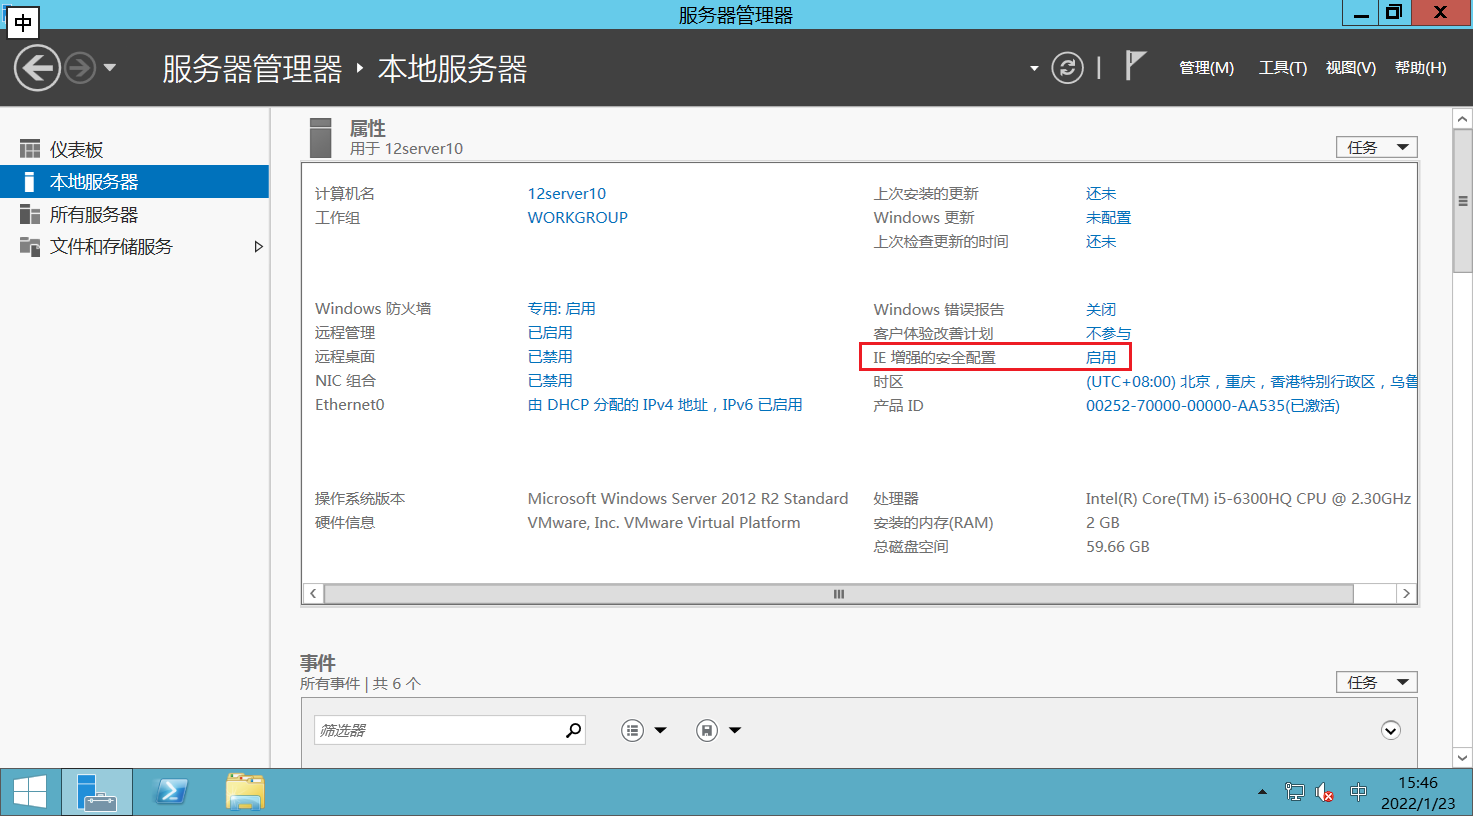Open the dropdown arrow beside the save query icon
The width and height of the screenshot is (1473, 816).
tap(735, 730)
